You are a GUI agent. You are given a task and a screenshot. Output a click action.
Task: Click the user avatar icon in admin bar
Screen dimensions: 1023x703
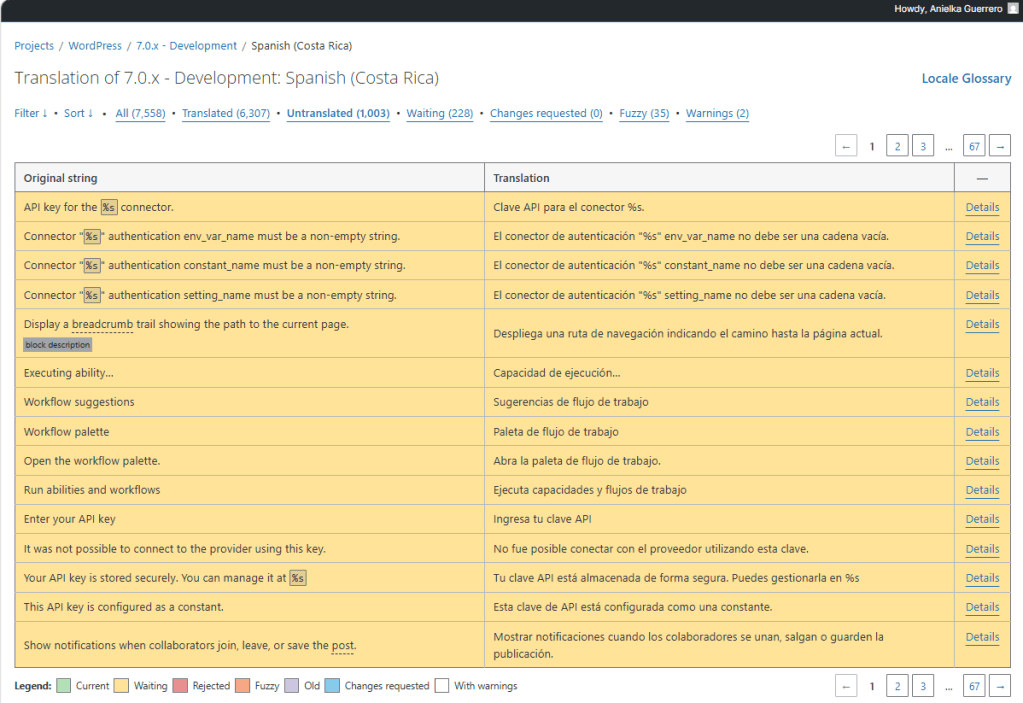click(1012, 9)
